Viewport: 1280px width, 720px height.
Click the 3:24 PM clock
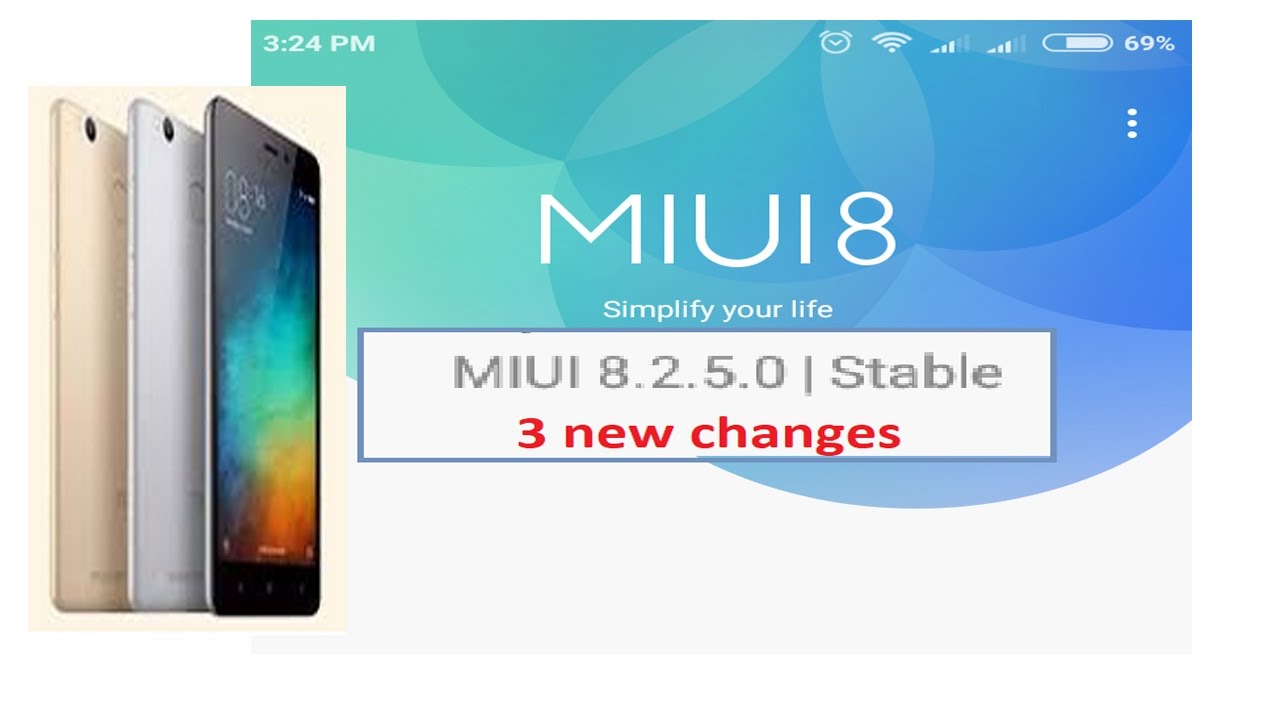click(x=319, y=43)
